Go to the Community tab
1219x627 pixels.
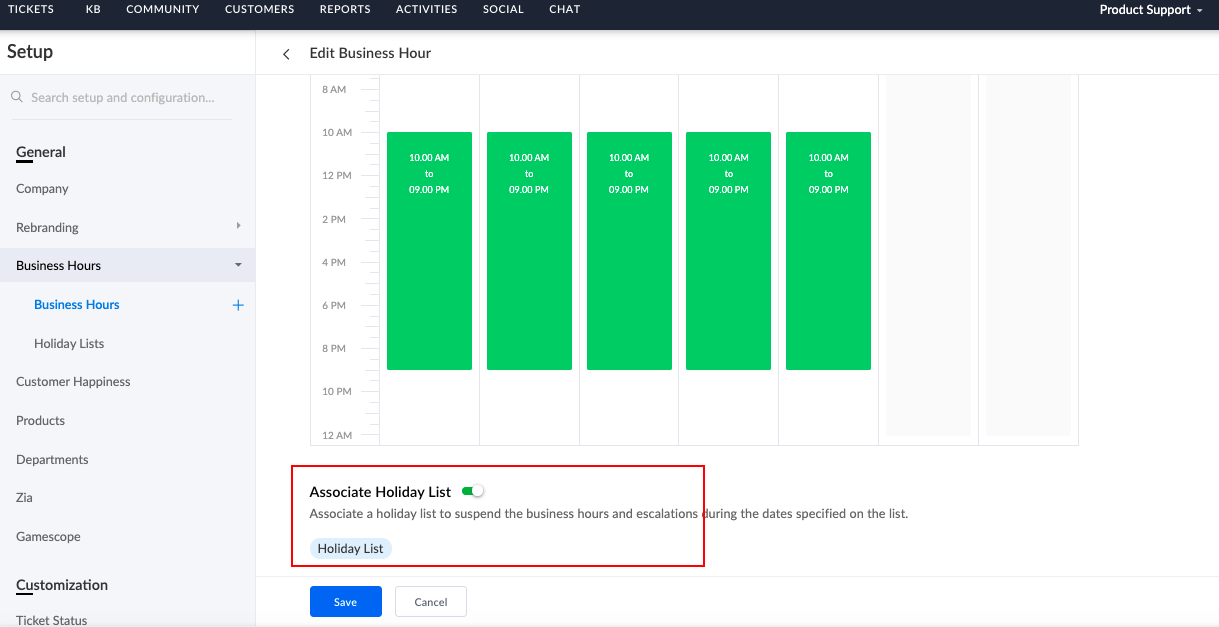pos(163,9)
